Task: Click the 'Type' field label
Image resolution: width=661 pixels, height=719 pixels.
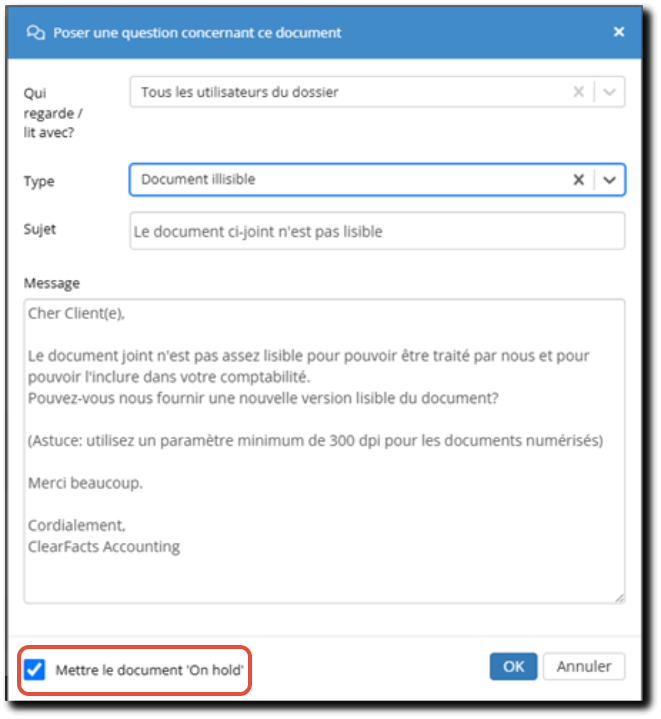Action: click(x=39, y=181)
